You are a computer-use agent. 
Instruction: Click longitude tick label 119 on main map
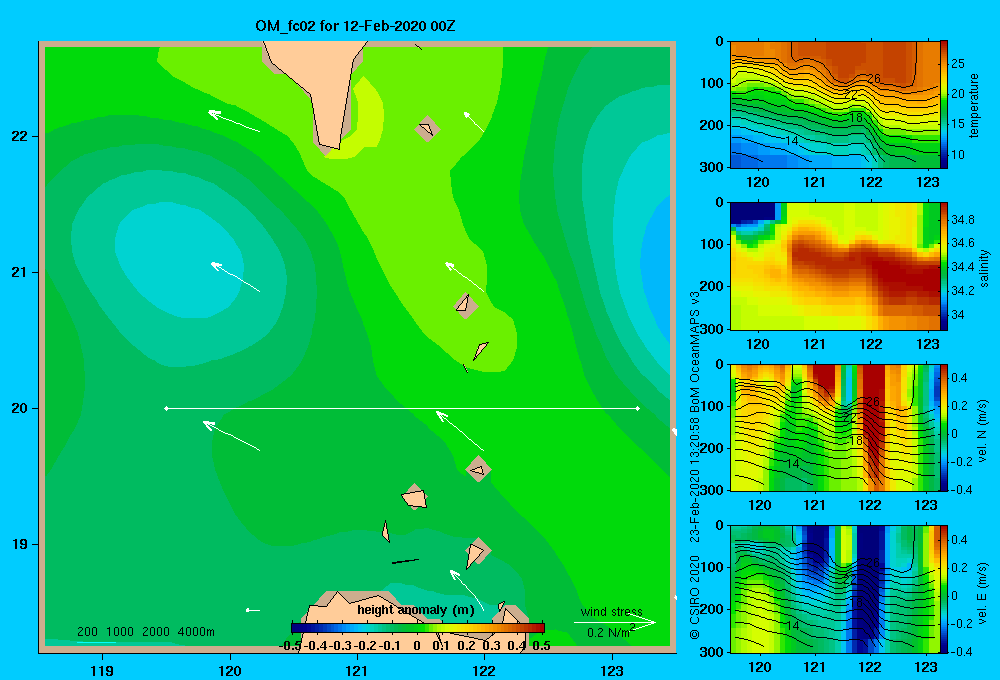tap(102, 670)
